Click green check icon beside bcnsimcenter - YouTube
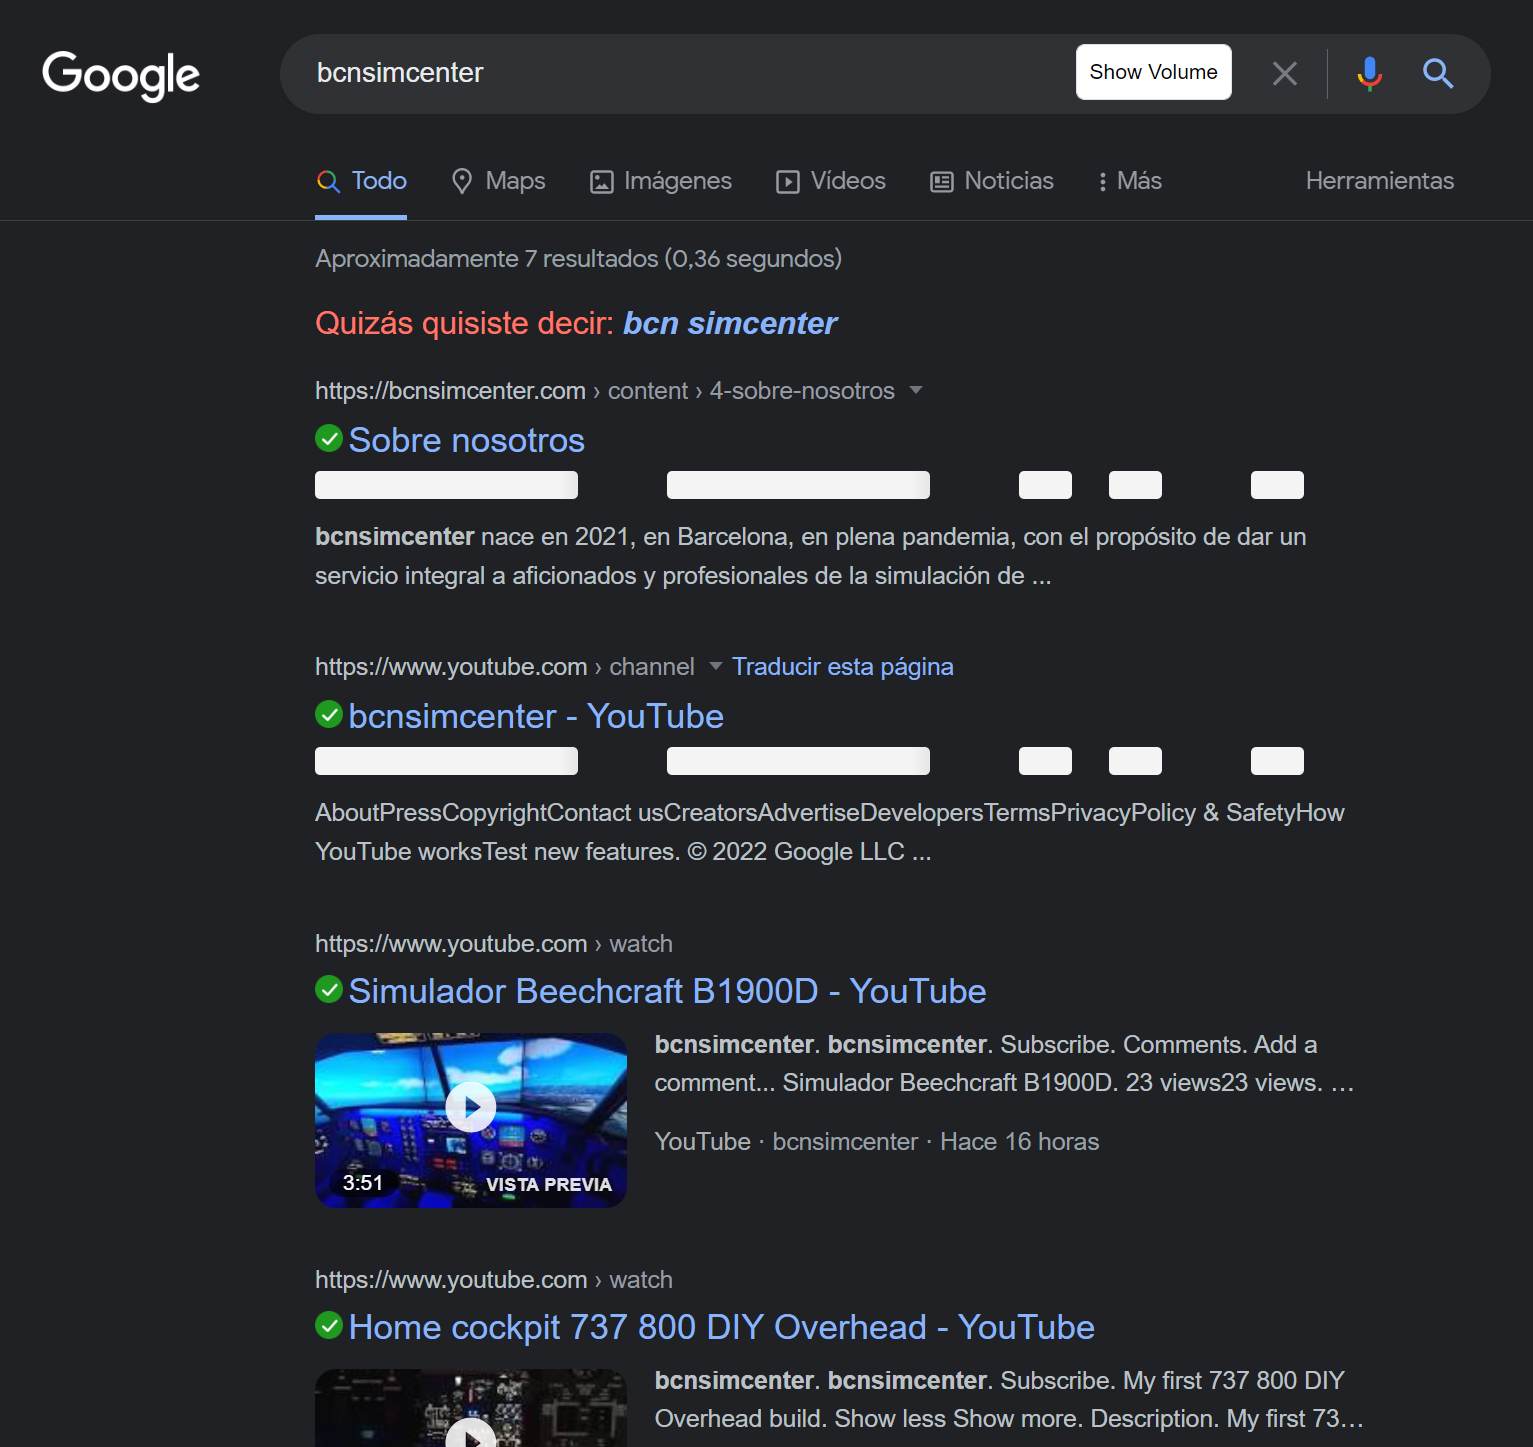 click(x=329, y=714)
